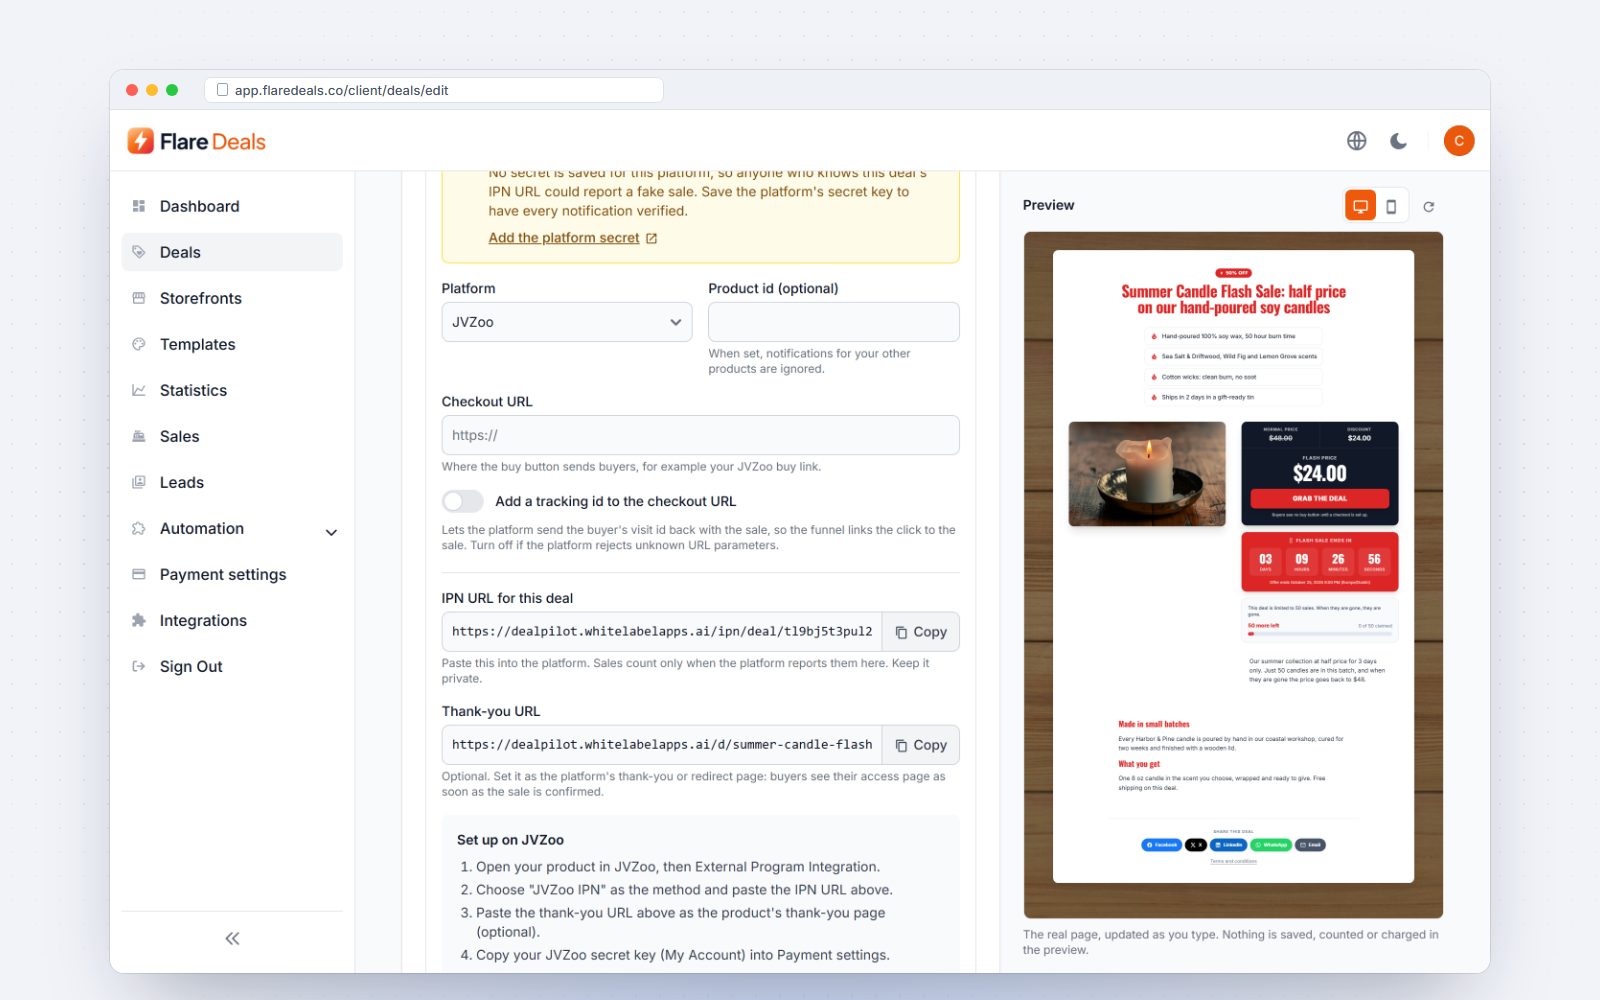Open Templates in the sidebar
The image size is (1600, 1000).
point(232,344)
